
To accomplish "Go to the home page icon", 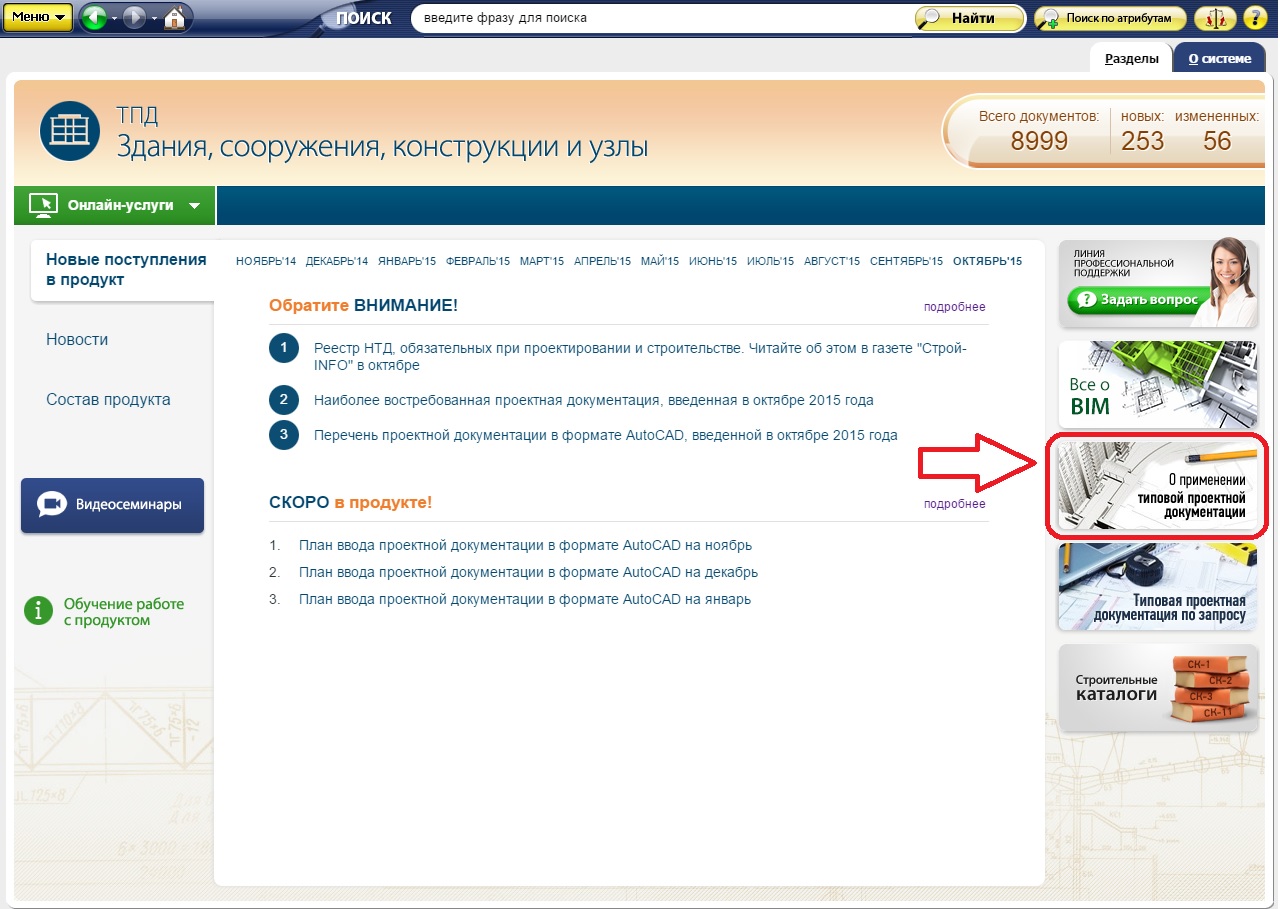I will (174, 18).
